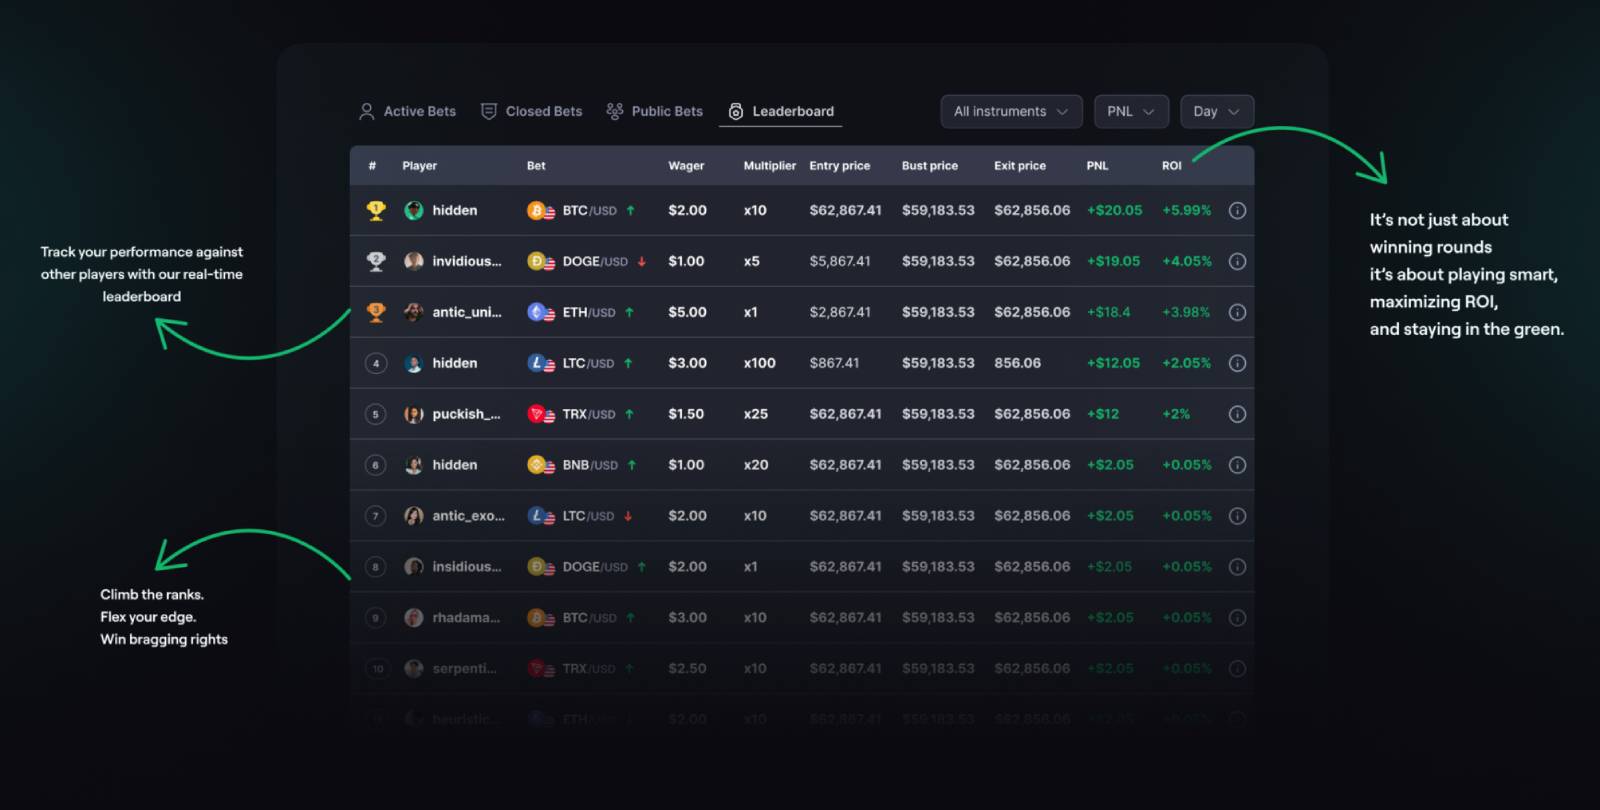Click info icon for the insidious row

click(1237, 567)
